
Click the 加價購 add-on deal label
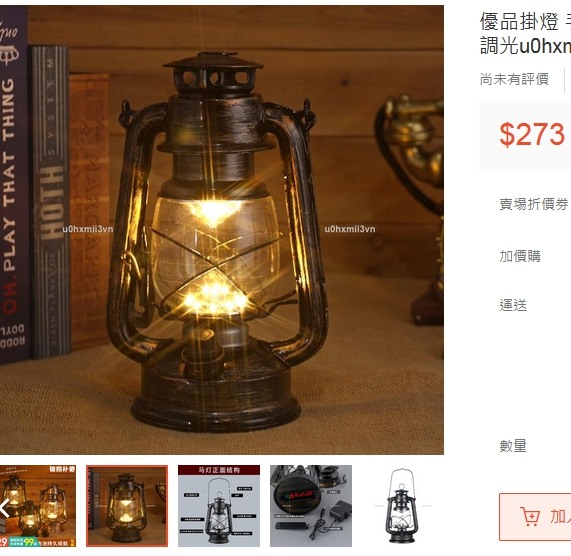[x=520, y=256]
